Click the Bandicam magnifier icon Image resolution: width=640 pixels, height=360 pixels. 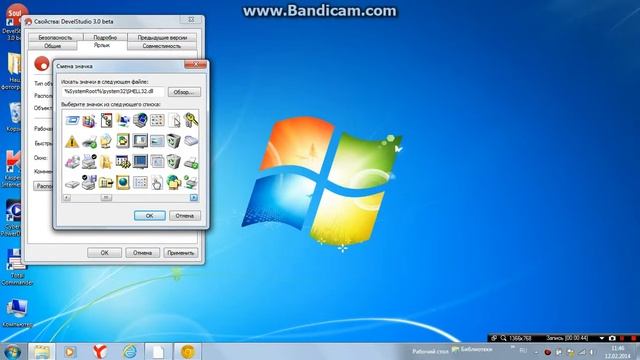503,338
